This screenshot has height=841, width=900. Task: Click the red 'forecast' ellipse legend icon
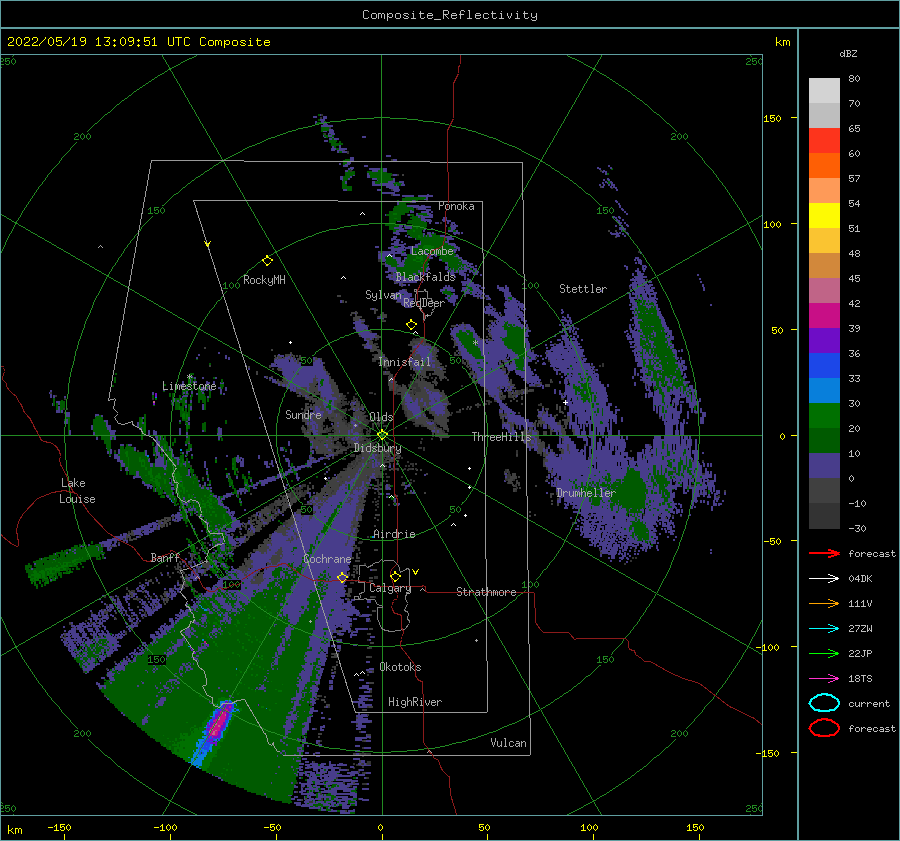coord(824,728)
